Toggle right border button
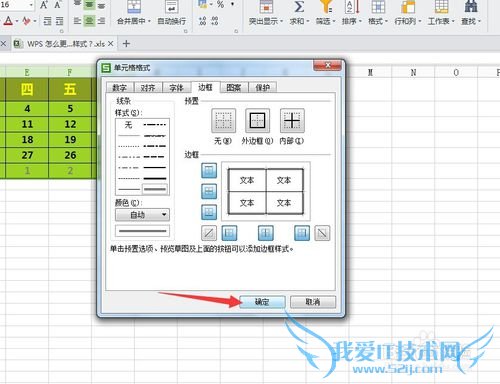The height and width of the screenshot is (384, 500). point(302,233)
